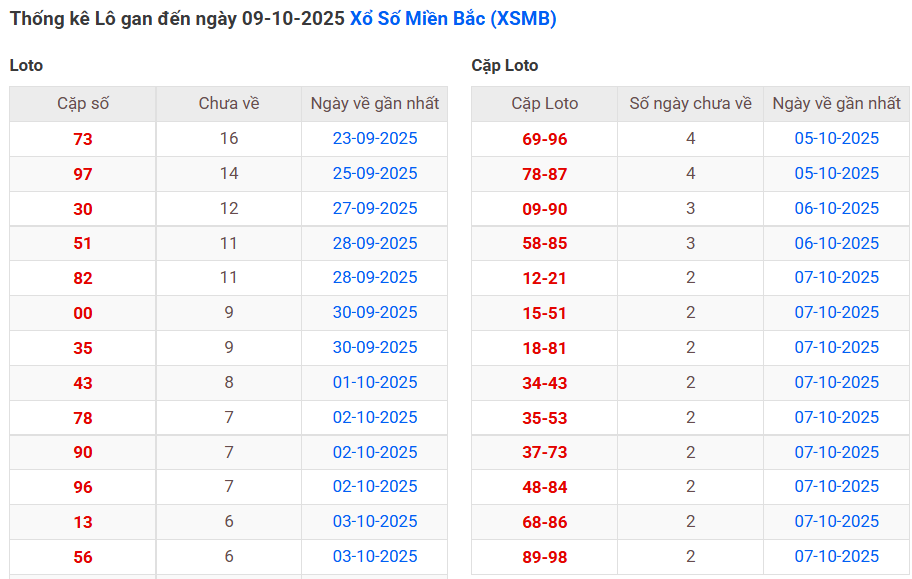This screenshot has width=912, height=579.
Task: Click the loto pair 89-98
Action: pos(545,557)
